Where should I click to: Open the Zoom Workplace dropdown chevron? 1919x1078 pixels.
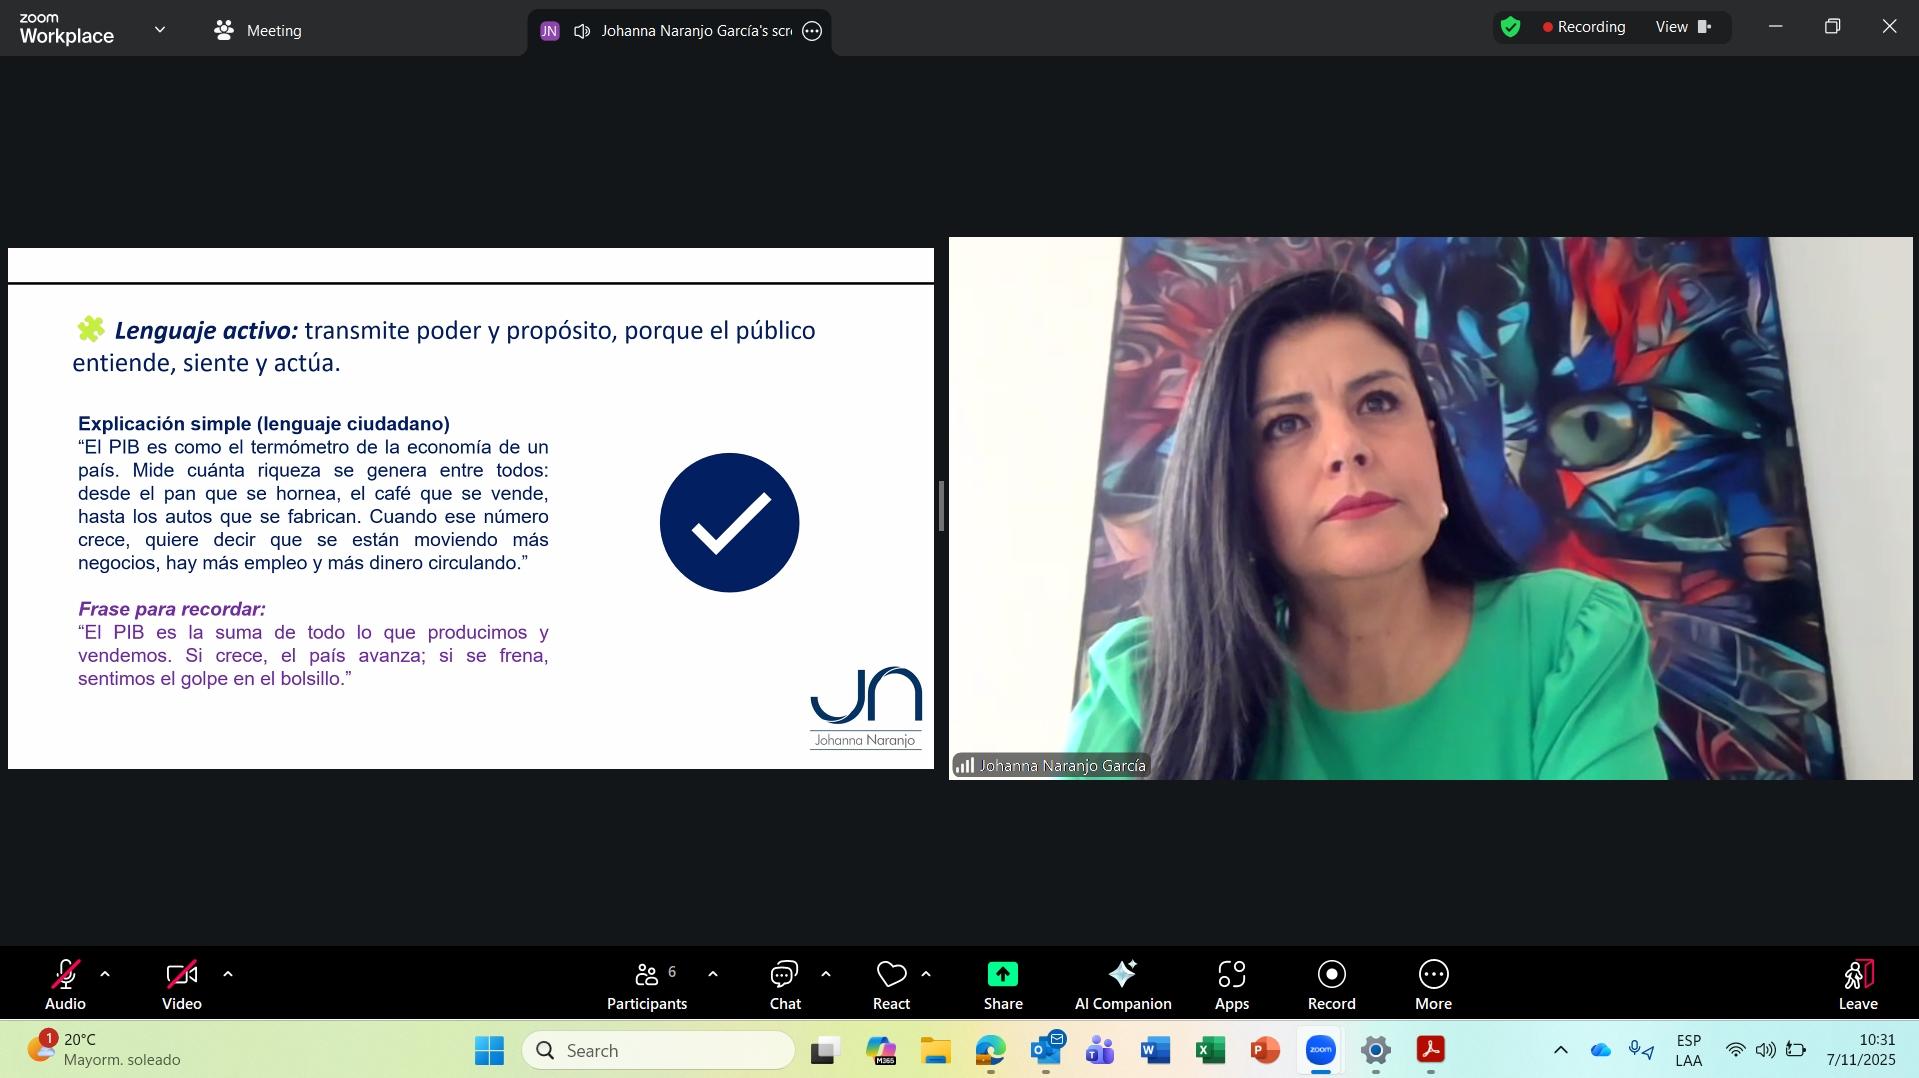[160, 30]
